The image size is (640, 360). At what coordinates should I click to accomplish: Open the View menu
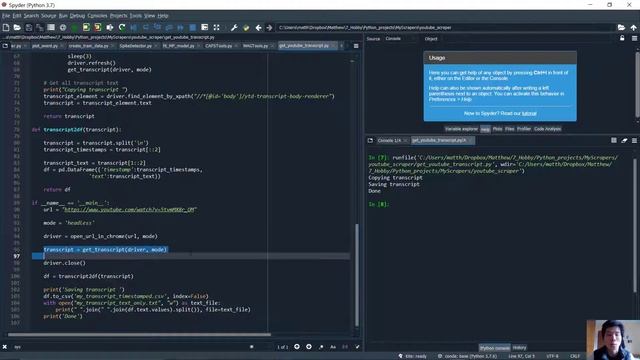[x=149, y=16]
